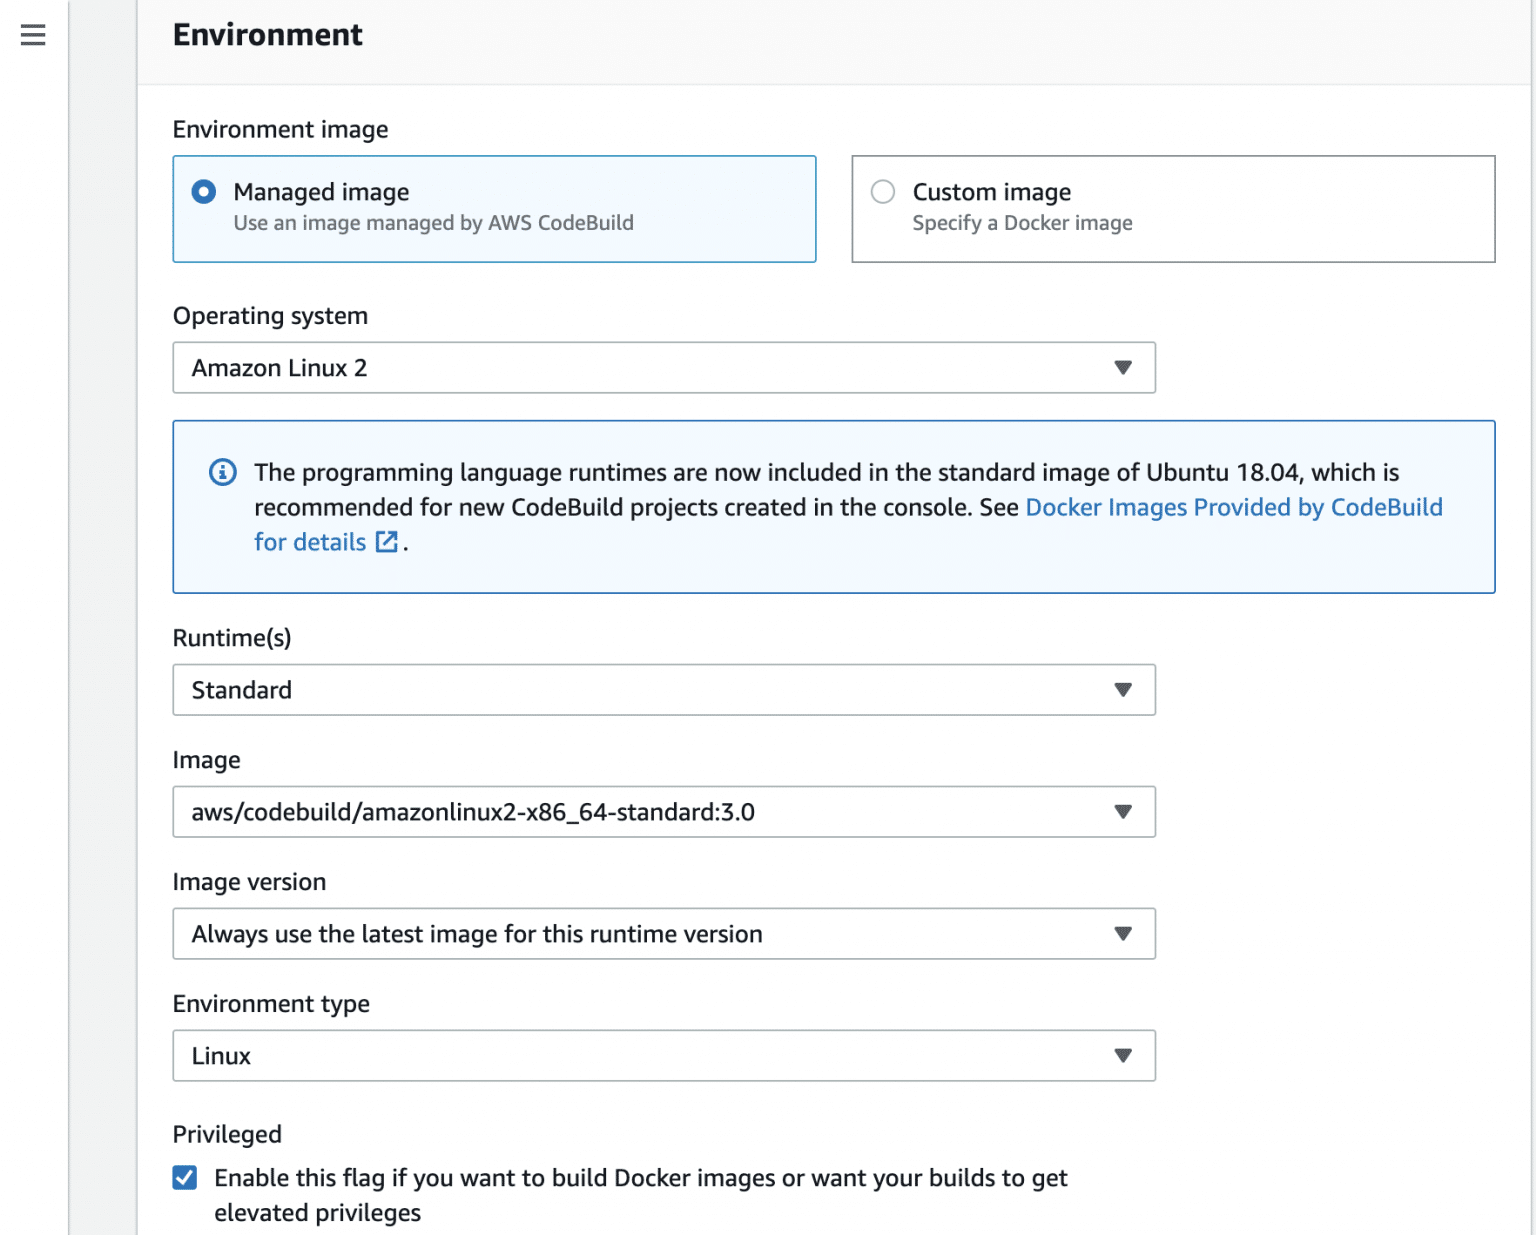Click the external link icon after "for details"
The height and width of the screenshot is (1235, 1536).
(x=387, y=542)
